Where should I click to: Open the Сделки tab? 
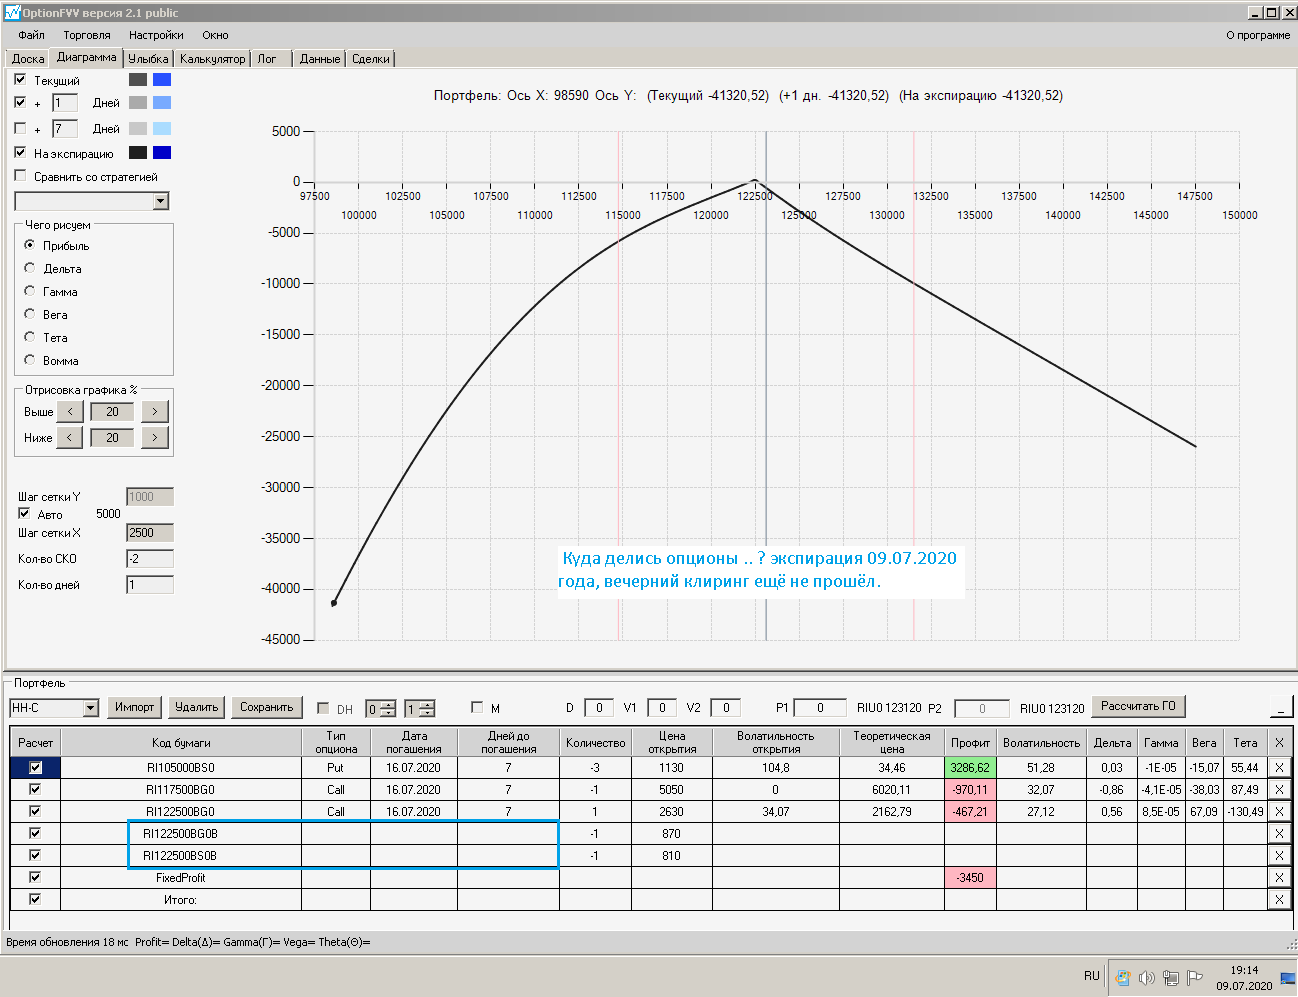click(x=371, y=59)
